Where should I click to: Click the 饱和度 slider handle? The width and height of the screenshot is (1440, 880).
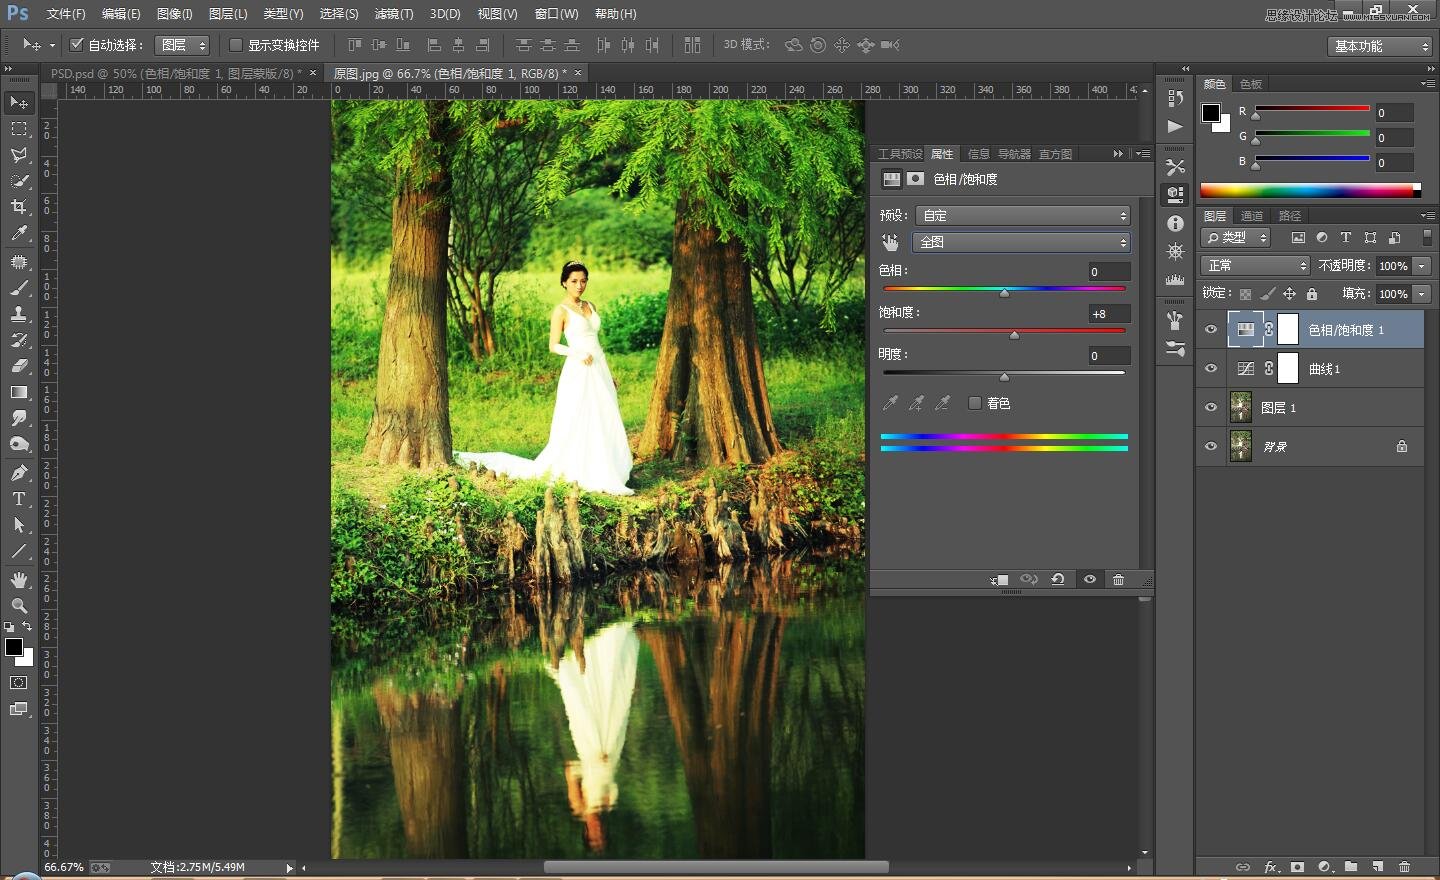1014,335
